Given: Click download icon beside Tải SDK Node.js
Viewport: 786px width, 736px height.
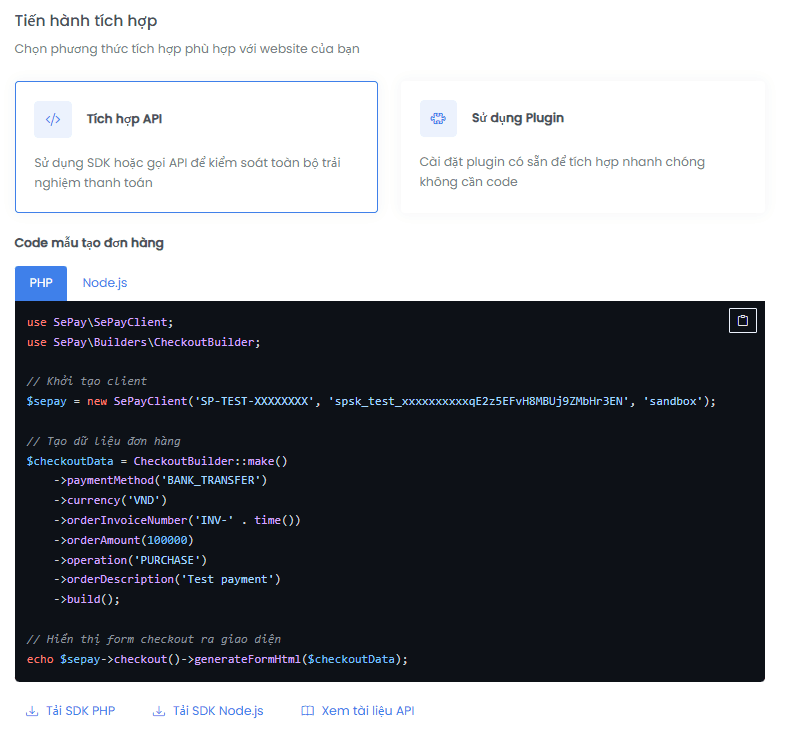Looking at the screenshot, I should [159, 711].
